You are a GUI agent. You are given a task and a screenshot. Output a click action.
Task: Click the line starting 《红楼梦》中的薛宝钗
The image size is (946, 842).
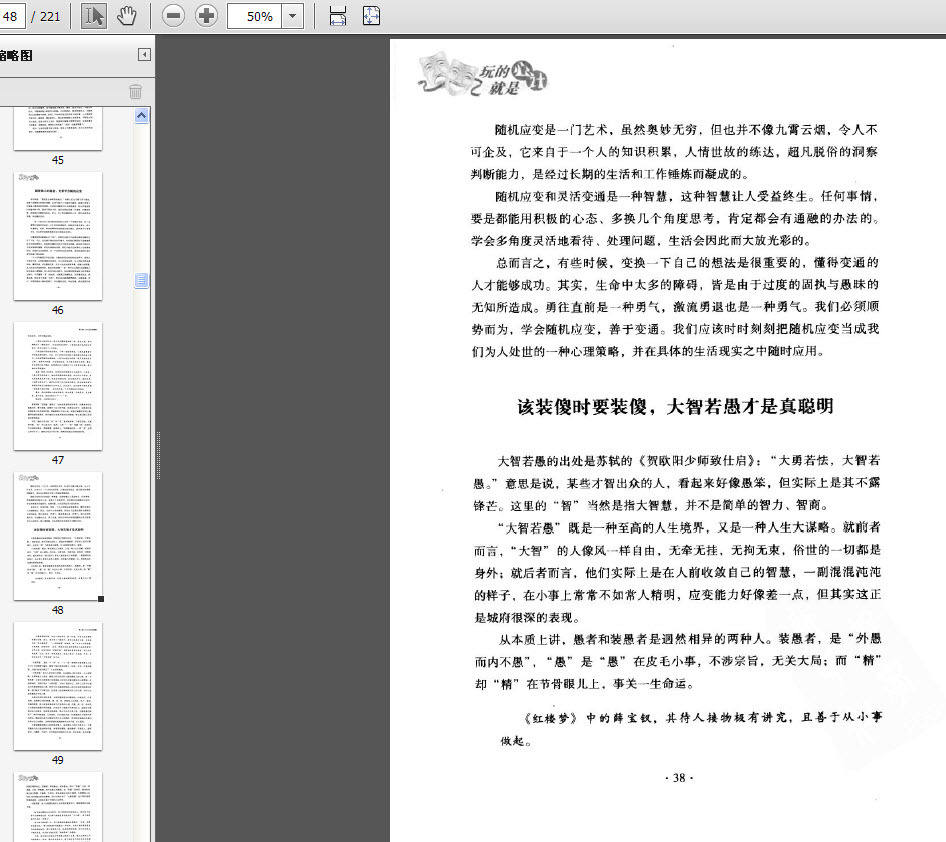point(691,729)
